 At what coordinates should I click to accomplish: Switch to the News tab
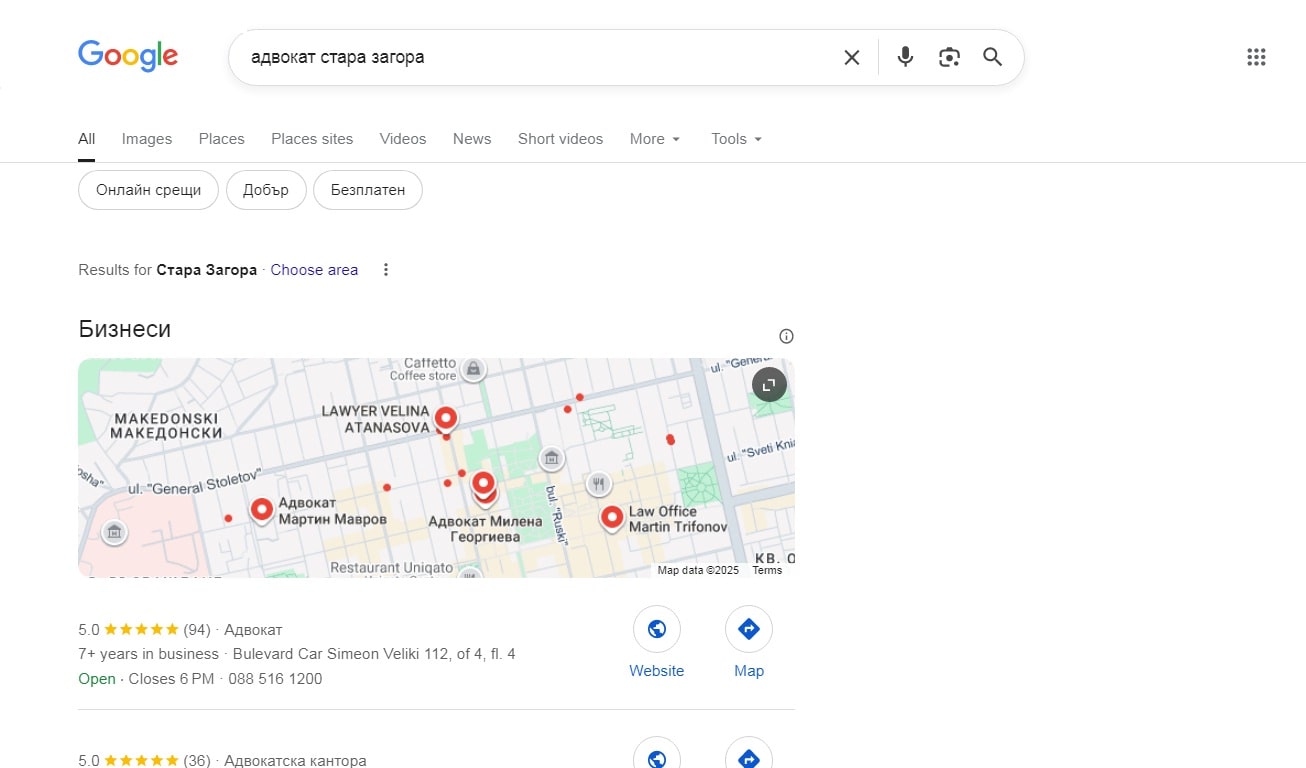(472, 139)
